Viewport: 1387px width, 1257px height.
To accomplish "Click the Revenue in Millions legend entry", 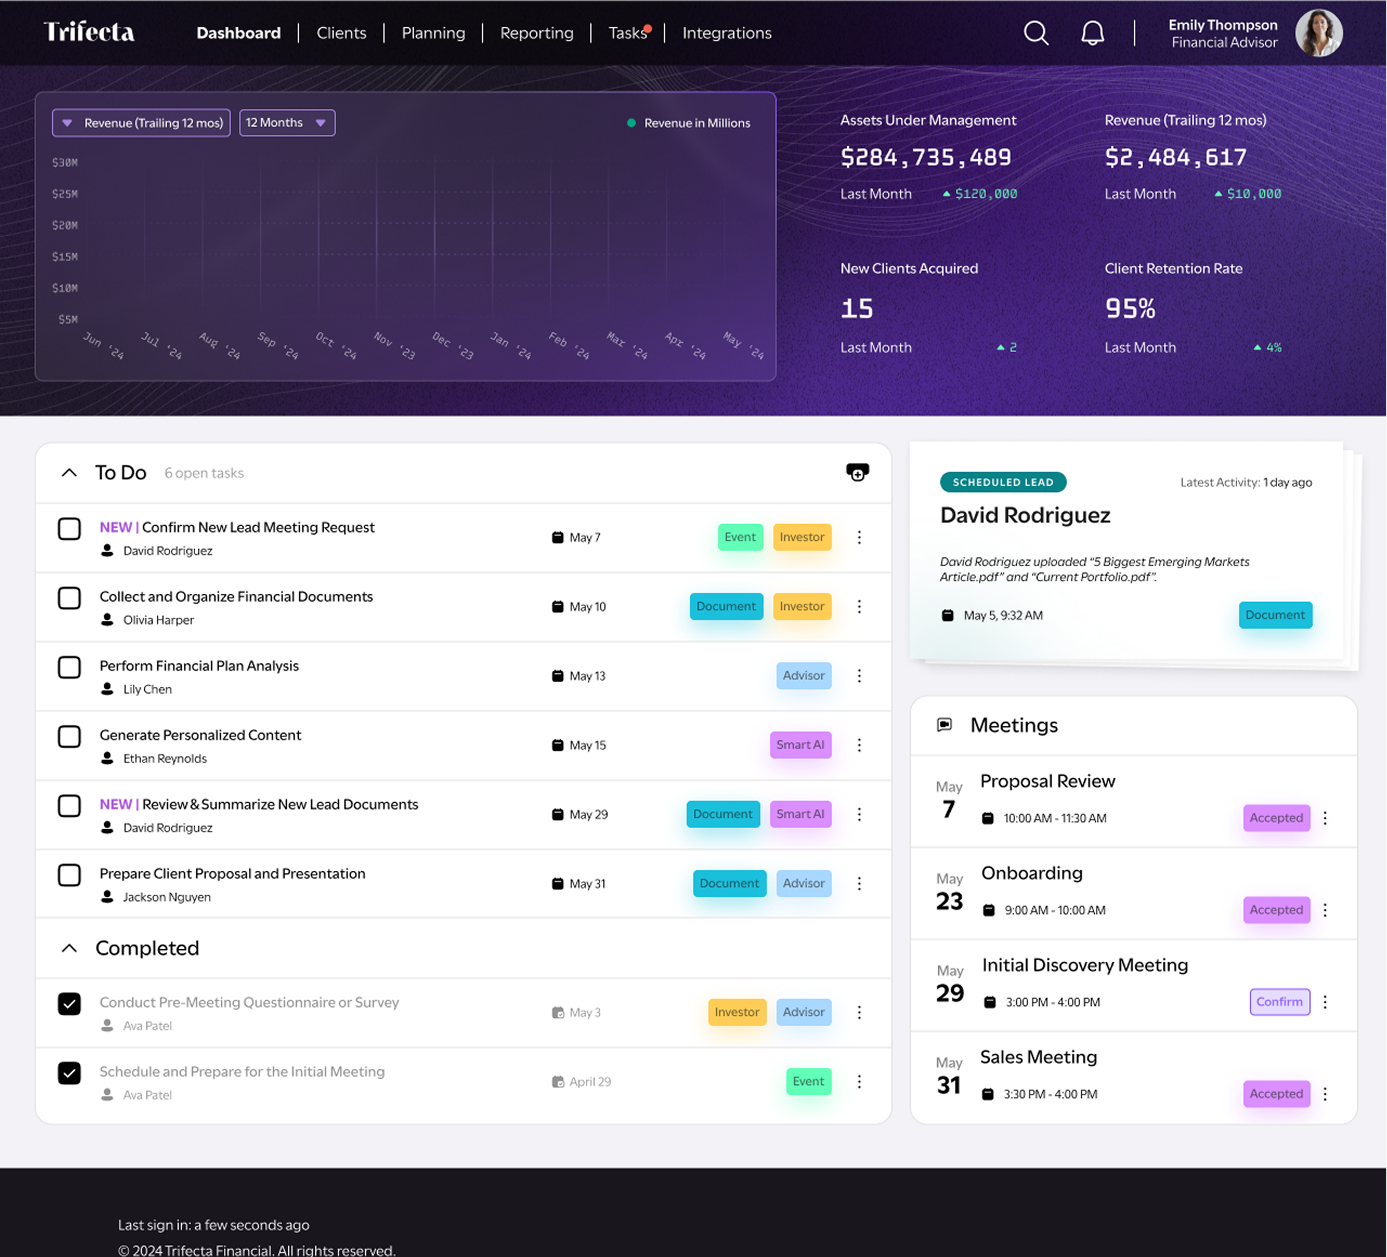I will (x=688, y=123).
